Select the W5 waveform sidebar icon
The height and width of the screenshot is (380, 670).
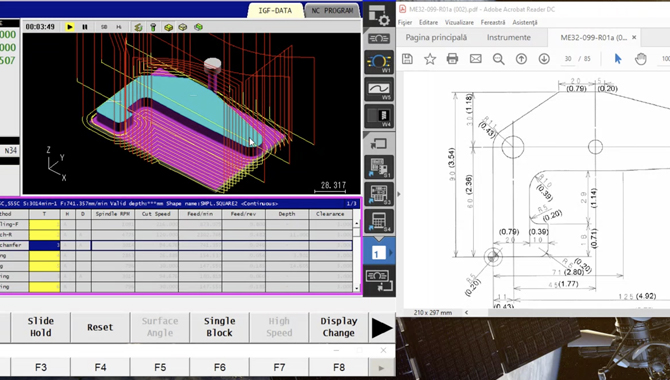[379, 90]
